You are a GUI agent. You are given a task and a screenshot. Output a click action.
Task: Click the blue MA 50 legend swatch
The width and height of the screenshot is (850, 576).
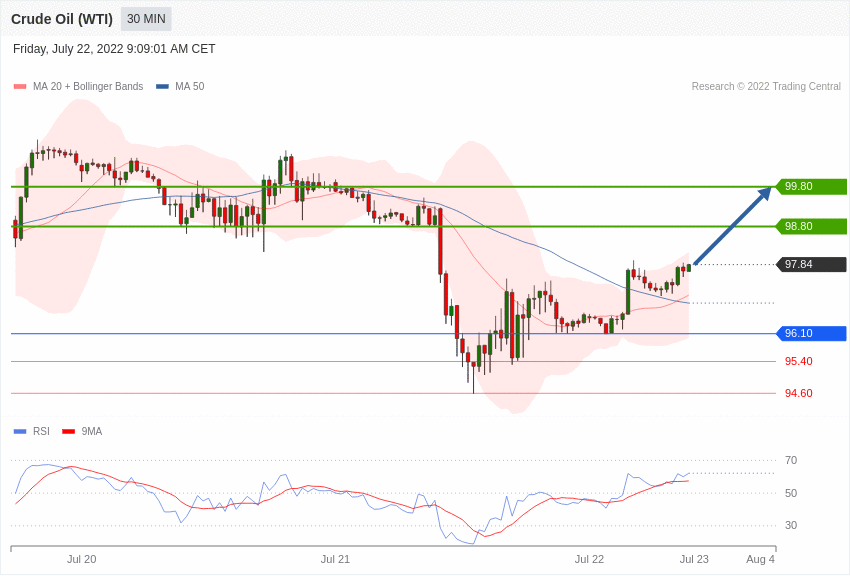[162, 87]
